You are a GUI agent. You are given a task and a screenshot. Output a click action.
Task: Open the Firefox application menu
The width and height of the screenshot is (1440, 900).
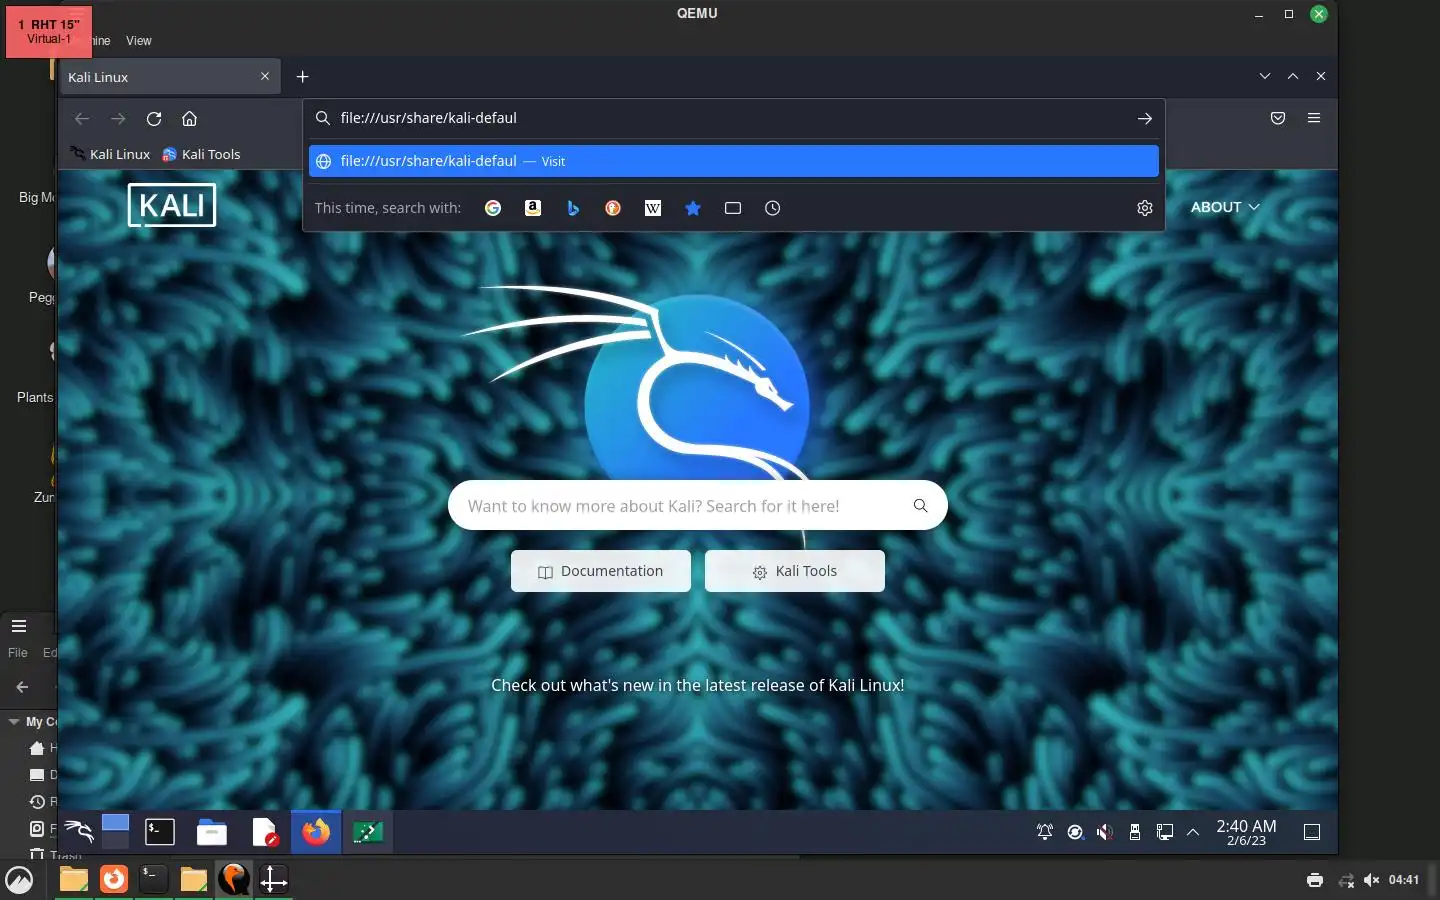[x=1314, y=118]
